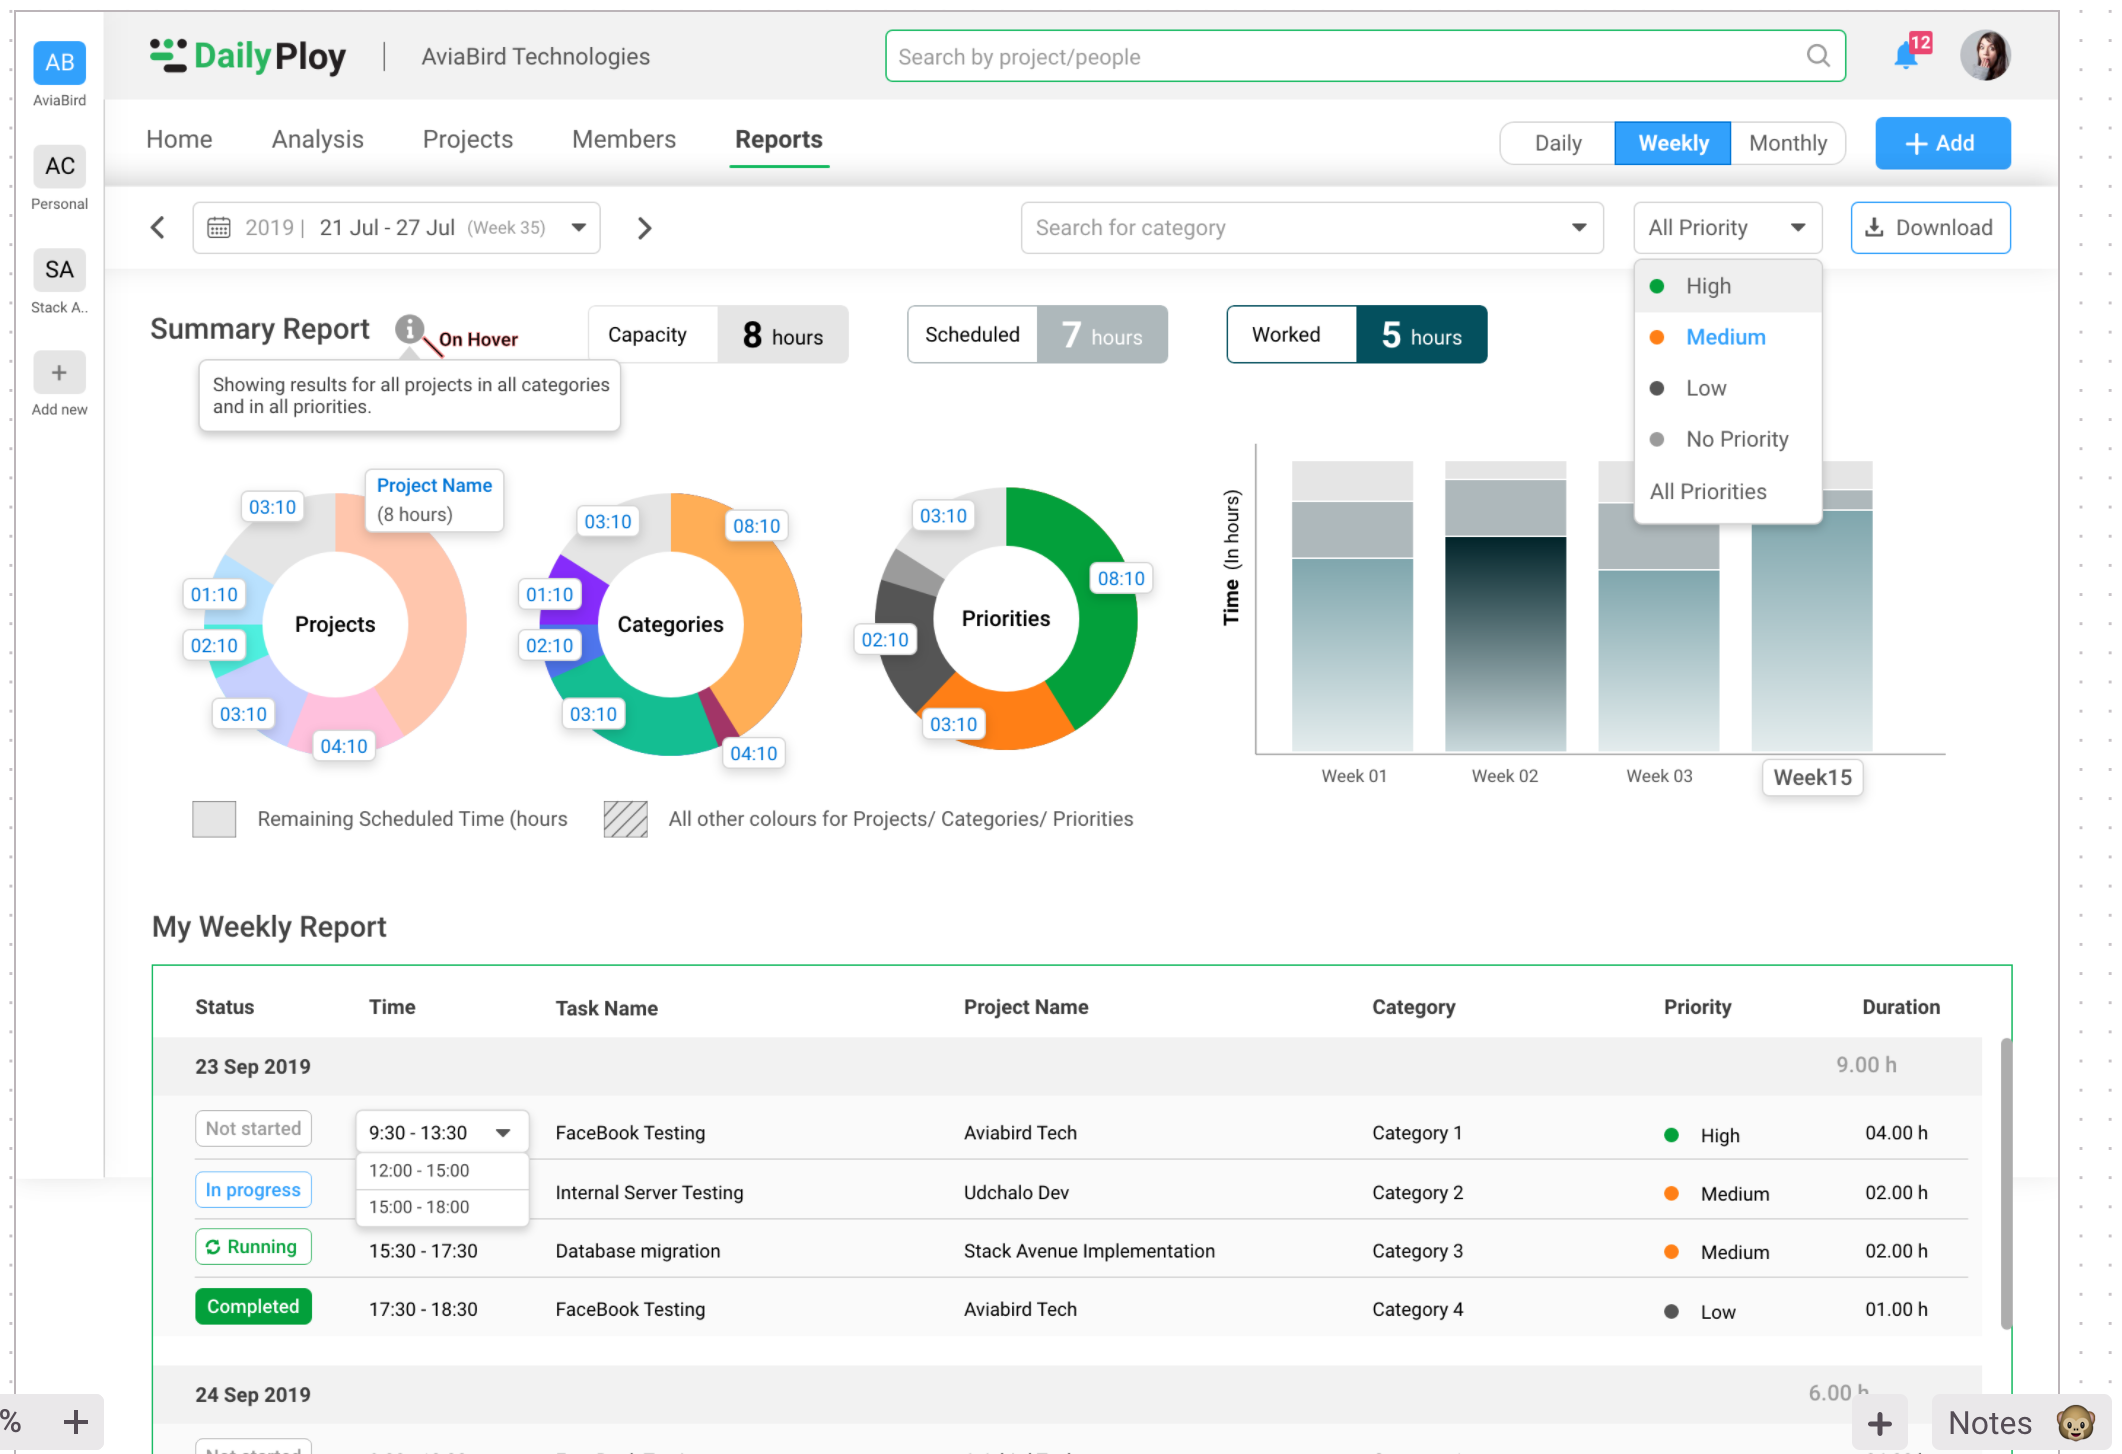
Task: Switch to Daily view
Action: [1557, 143]
